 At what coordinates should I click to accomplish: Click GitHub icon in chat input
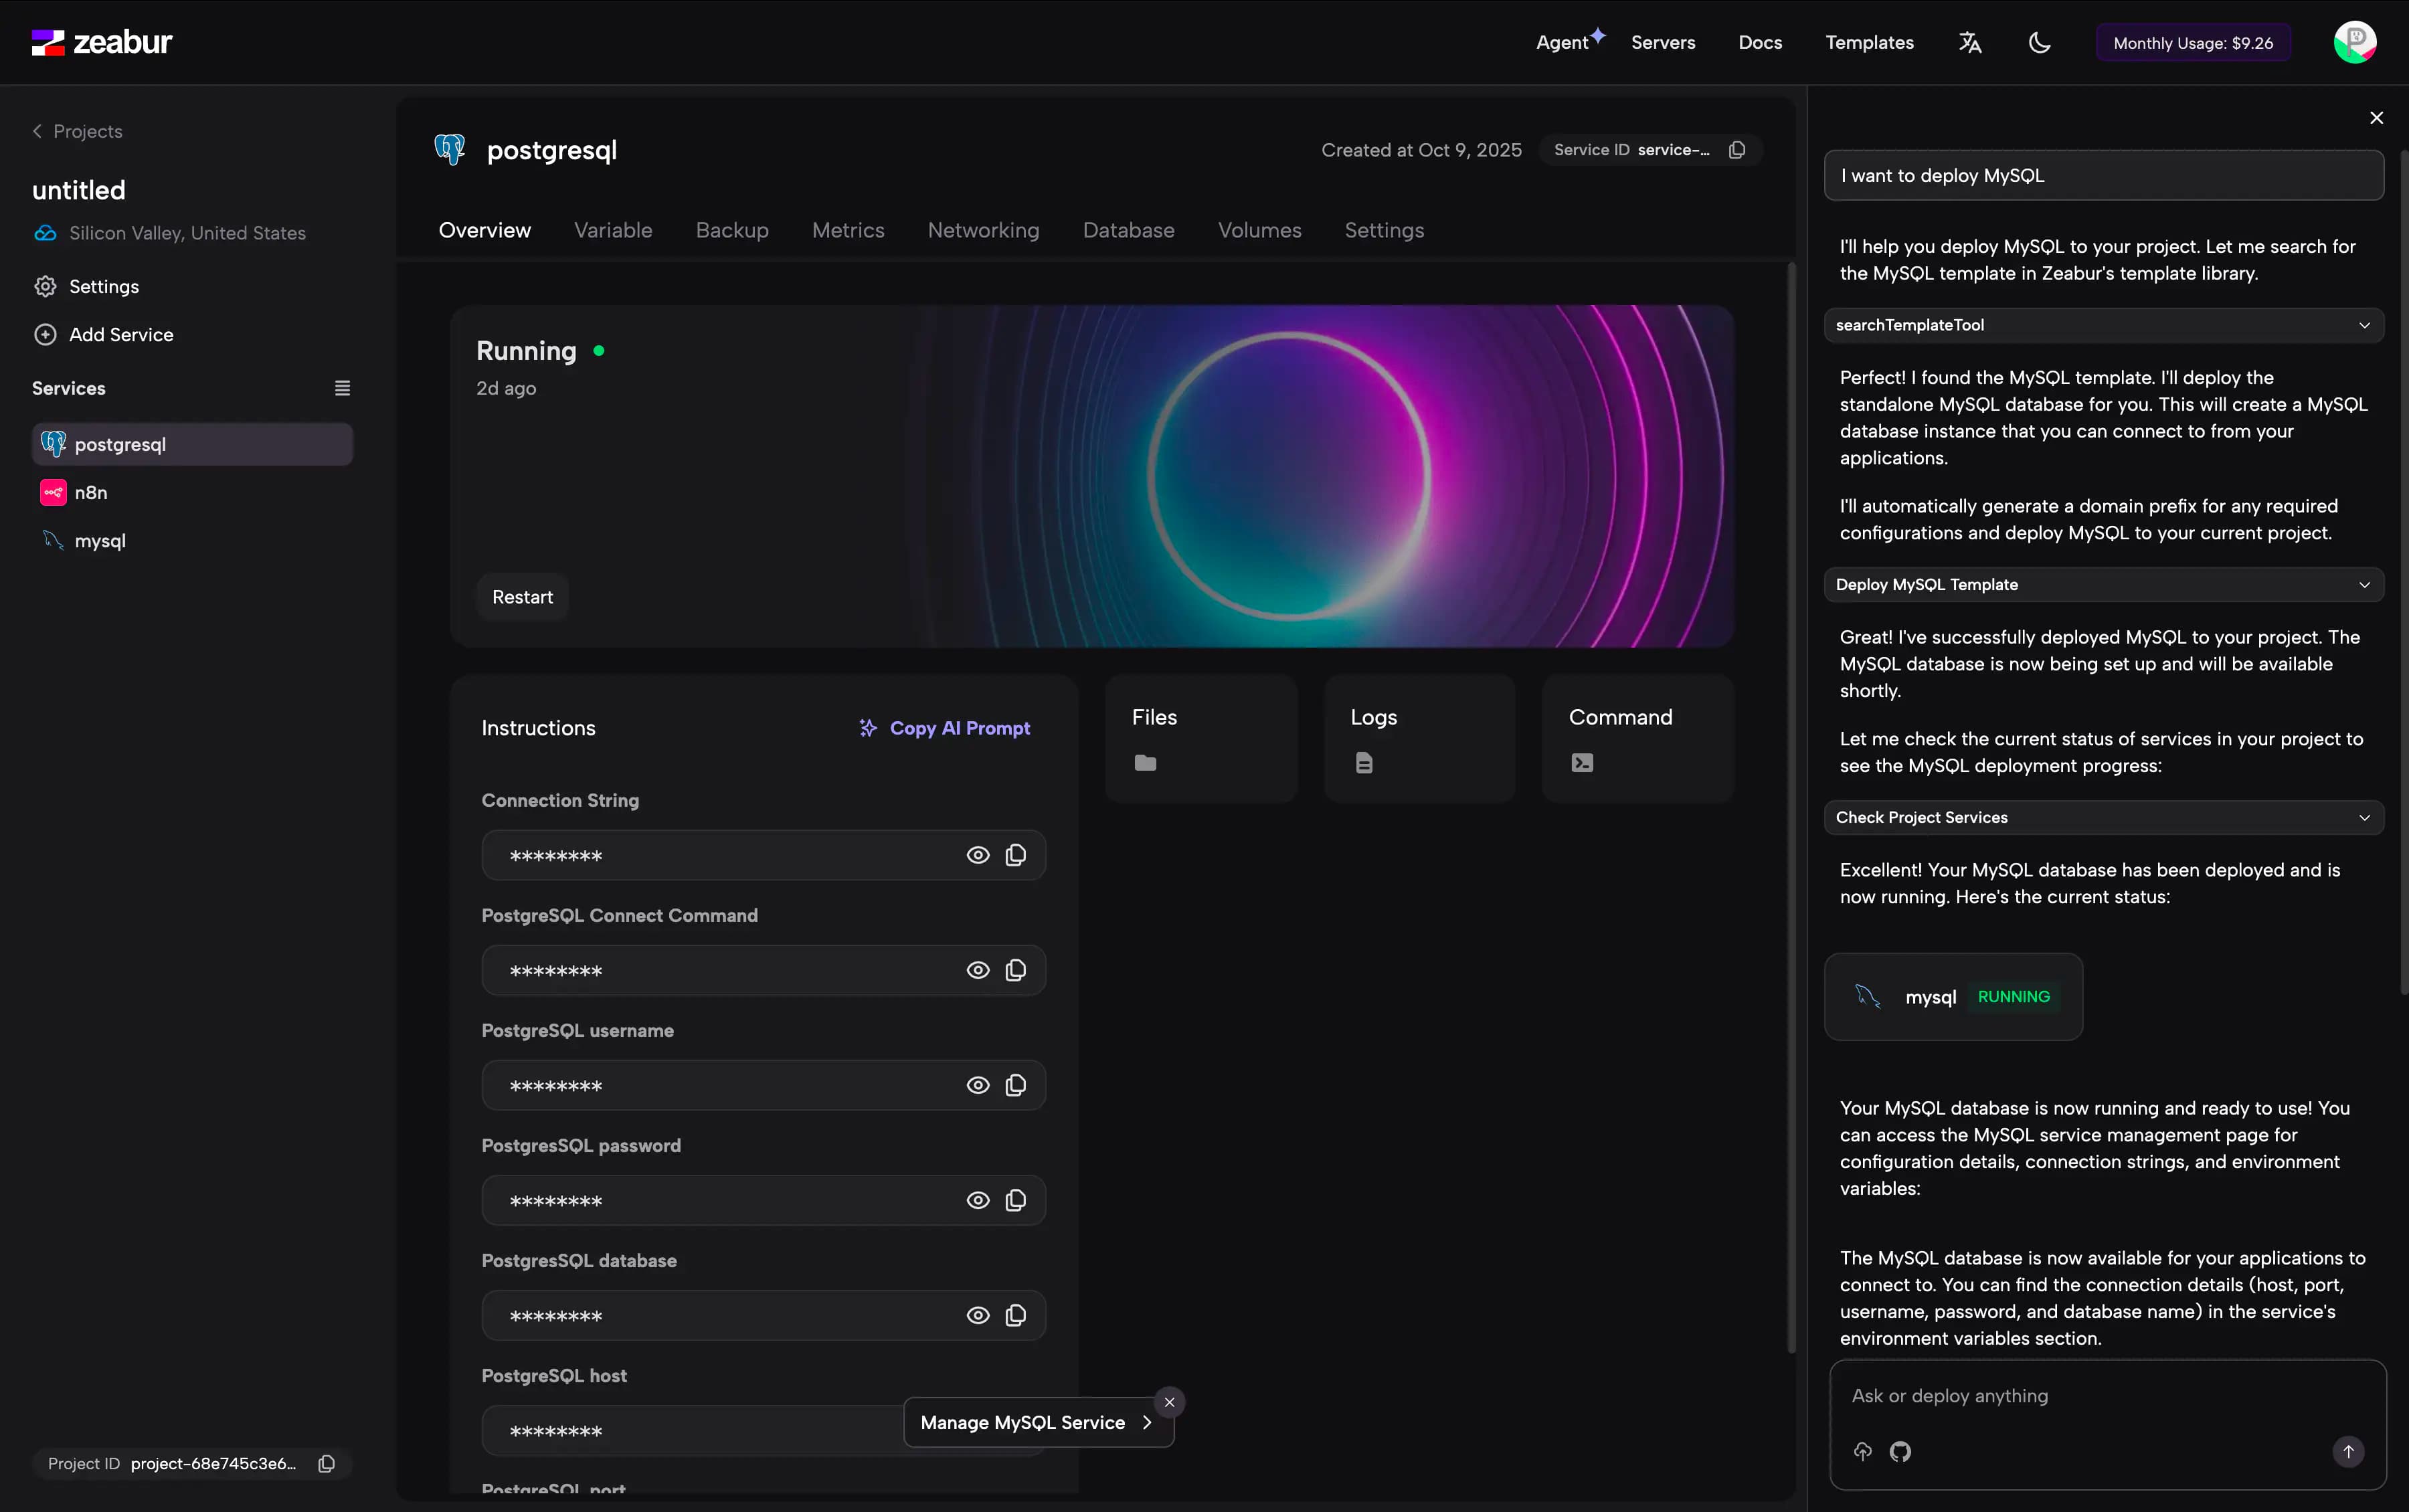(1900, 1451)
